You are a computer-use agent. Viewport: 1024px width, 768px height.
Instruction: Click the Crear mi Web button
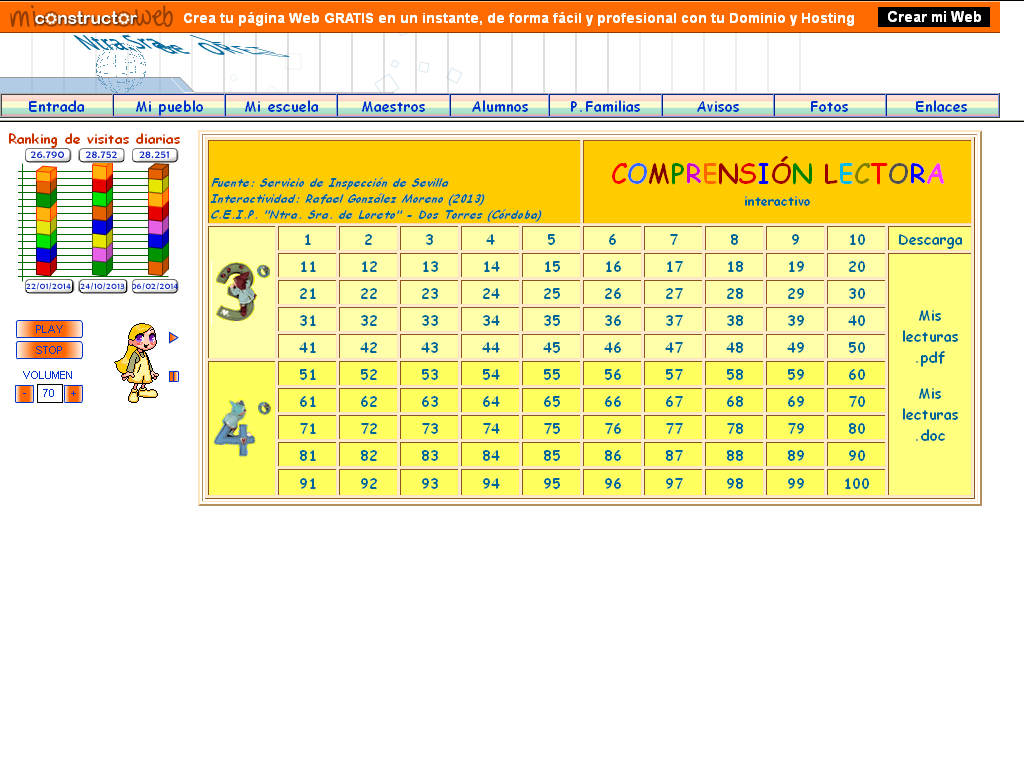[934, 17]
